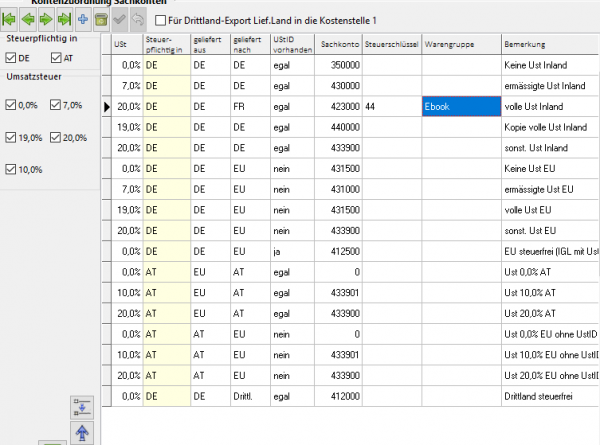Click the Sachkonto column header
The width and height of the screenshot is (600, 445).
pyautogui.click(x=340, y=45)
